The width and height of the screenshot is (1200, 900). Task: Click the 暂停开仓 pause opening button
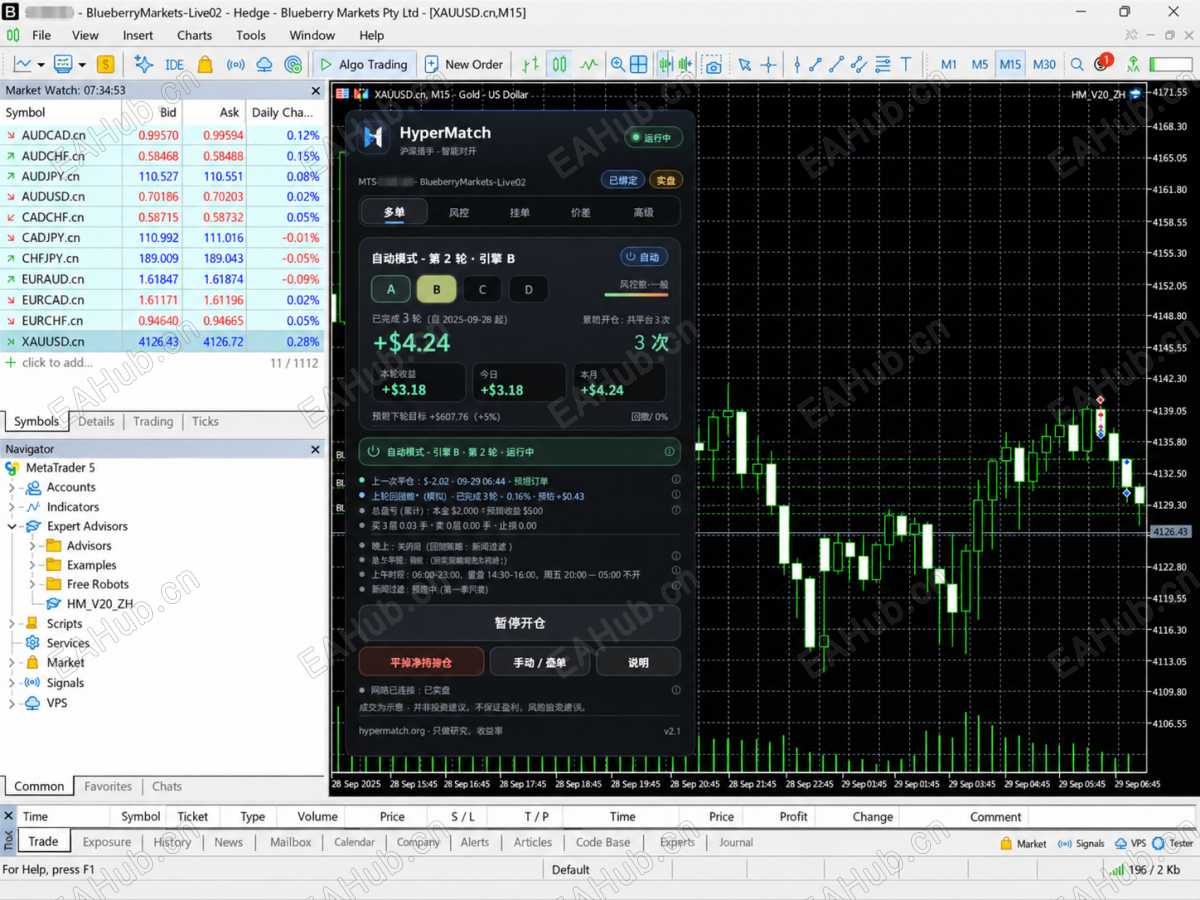[519, 622]
